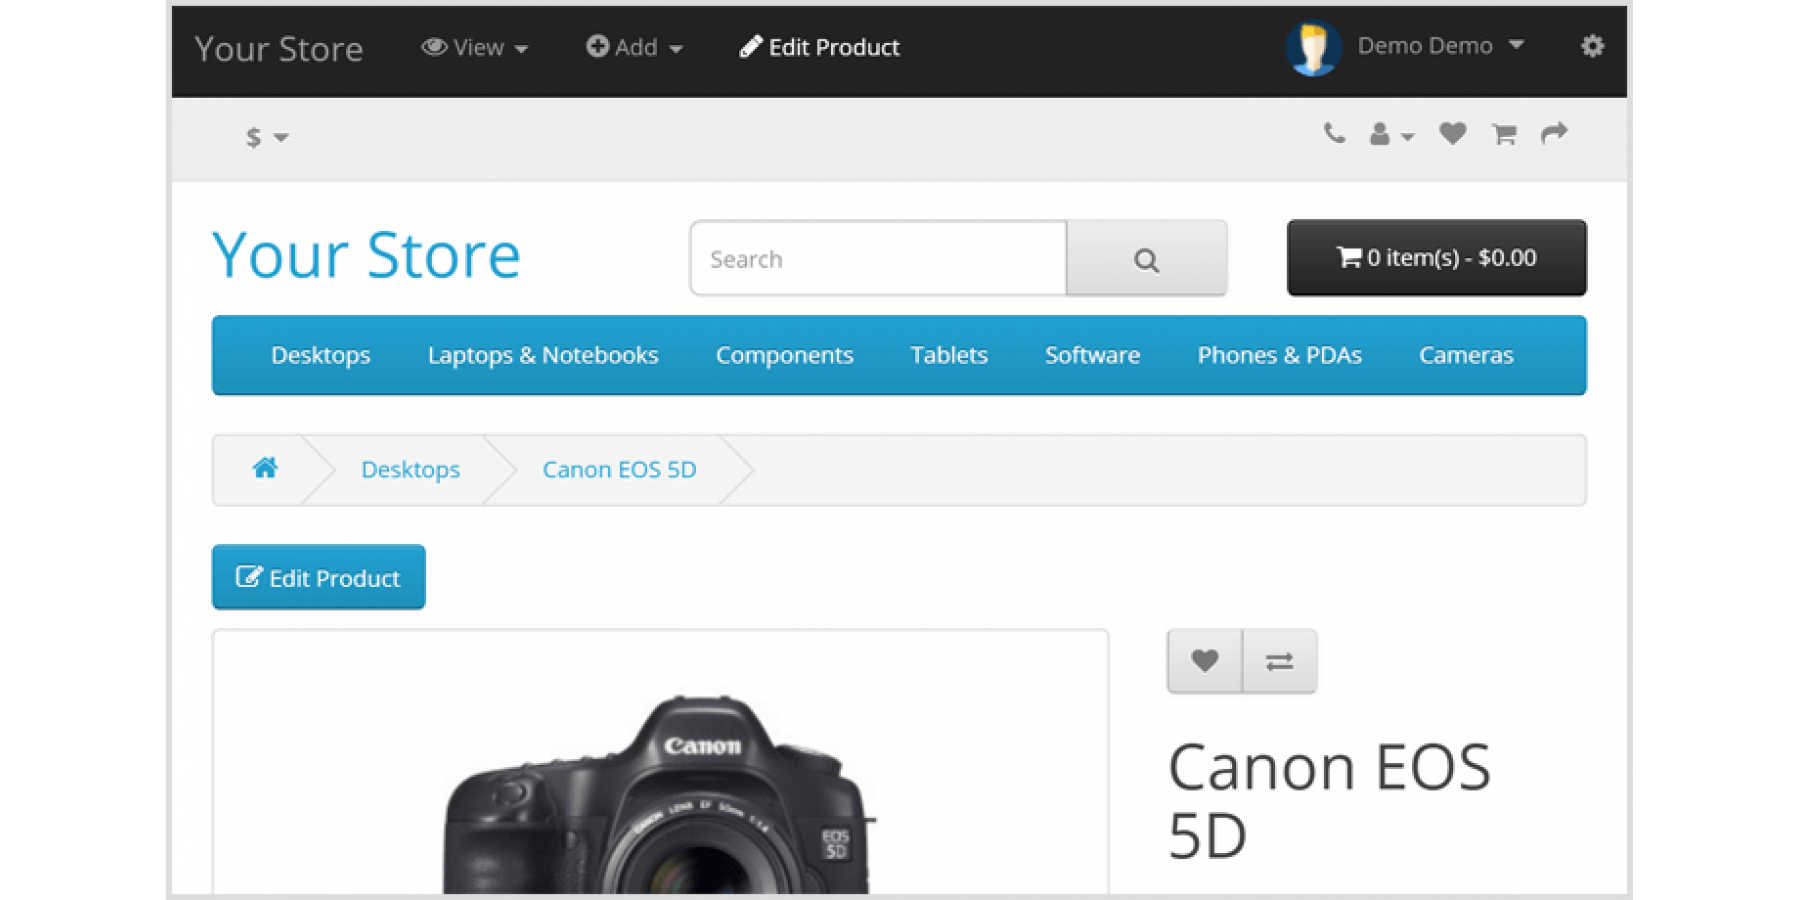Viewport: 1800px width, 900px height.
Task: Open the Desktops menu category
Action: (x=320, y=355)
